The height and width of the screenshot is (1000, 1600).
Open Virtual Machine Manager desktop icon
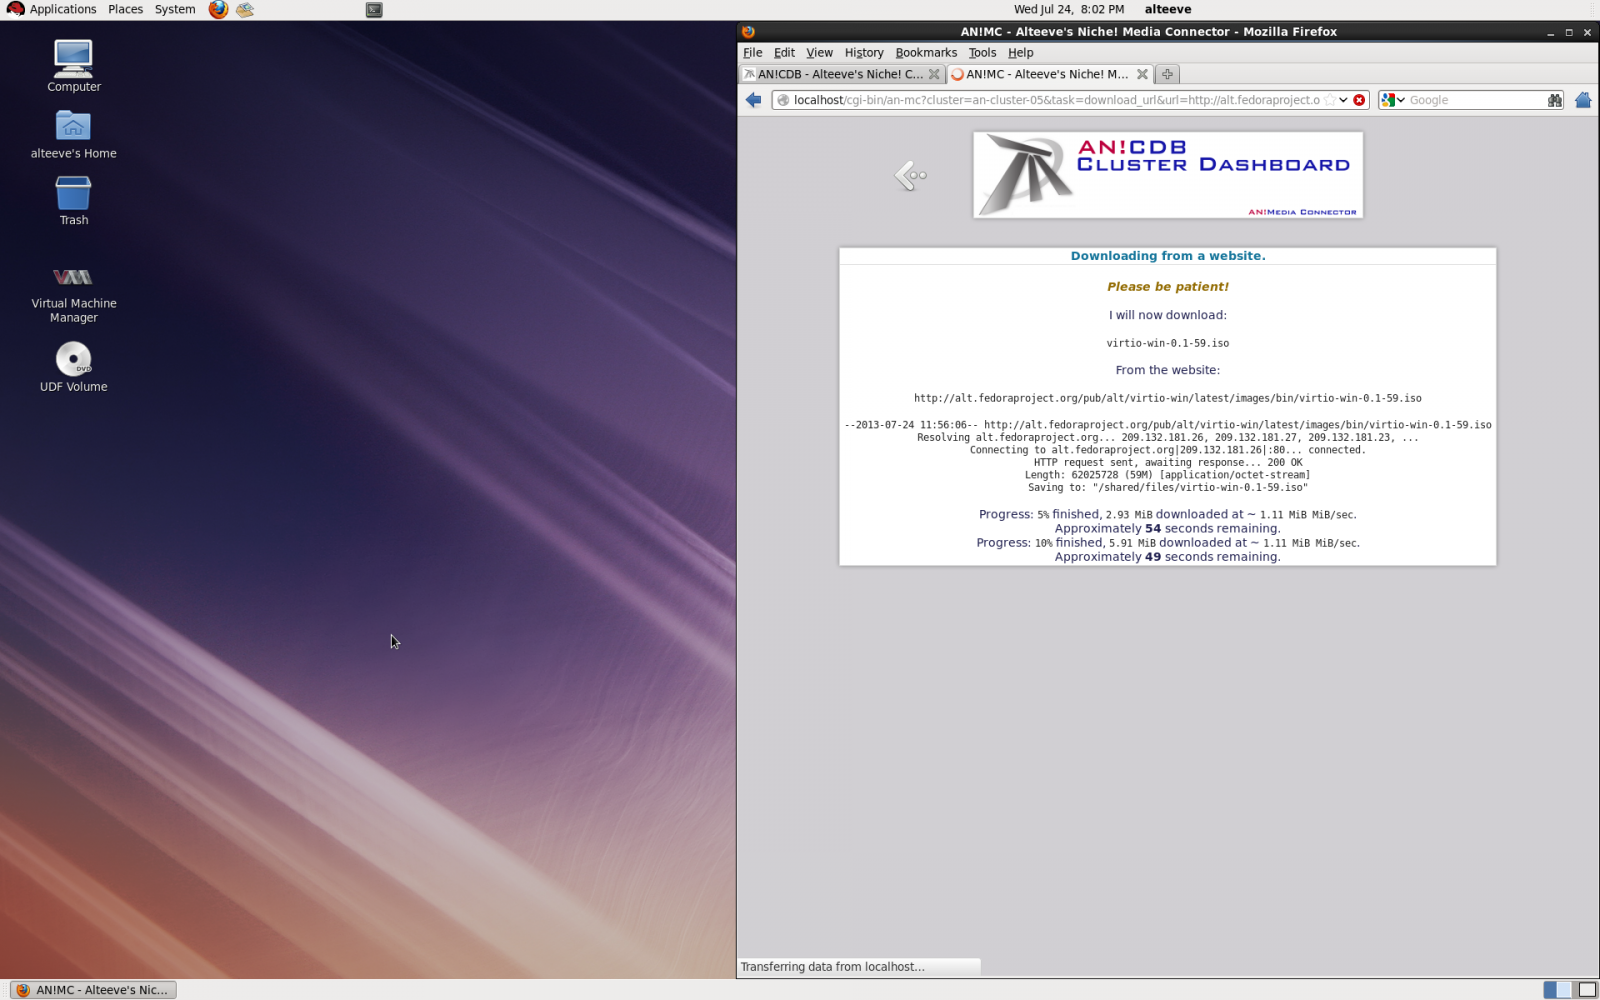[73, 278]
